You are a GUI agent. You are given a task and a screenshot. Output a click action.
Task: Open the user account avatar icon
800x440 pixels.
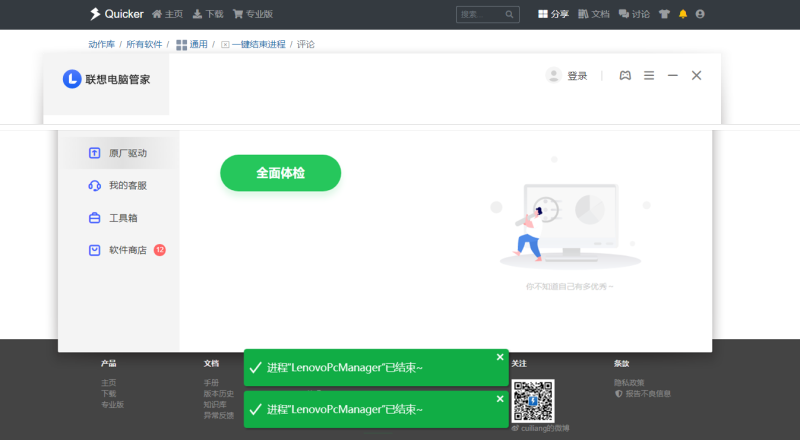pos(700,14)
